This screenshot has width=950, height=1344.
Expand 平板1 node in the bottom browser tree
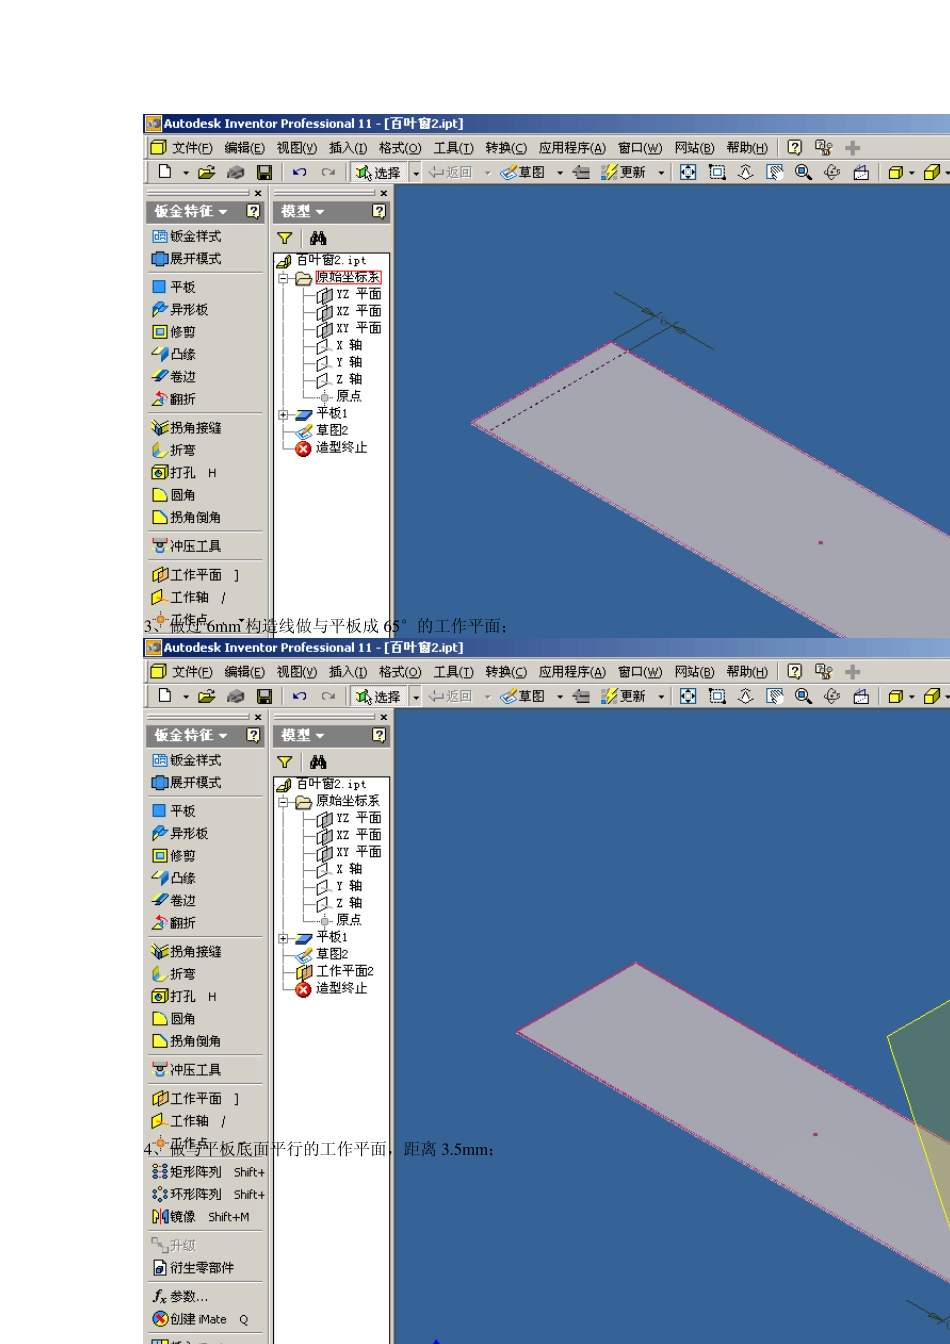283,938
